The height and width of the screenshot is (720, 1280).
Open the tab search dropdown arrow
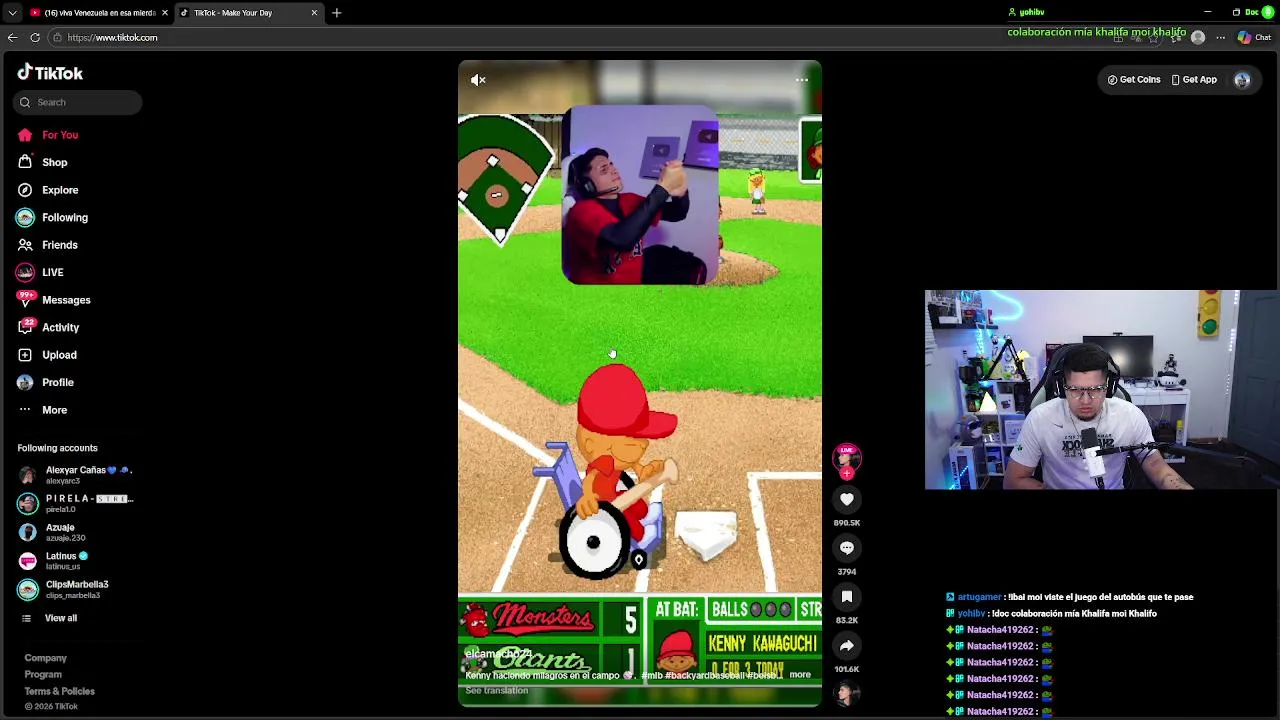12,13
